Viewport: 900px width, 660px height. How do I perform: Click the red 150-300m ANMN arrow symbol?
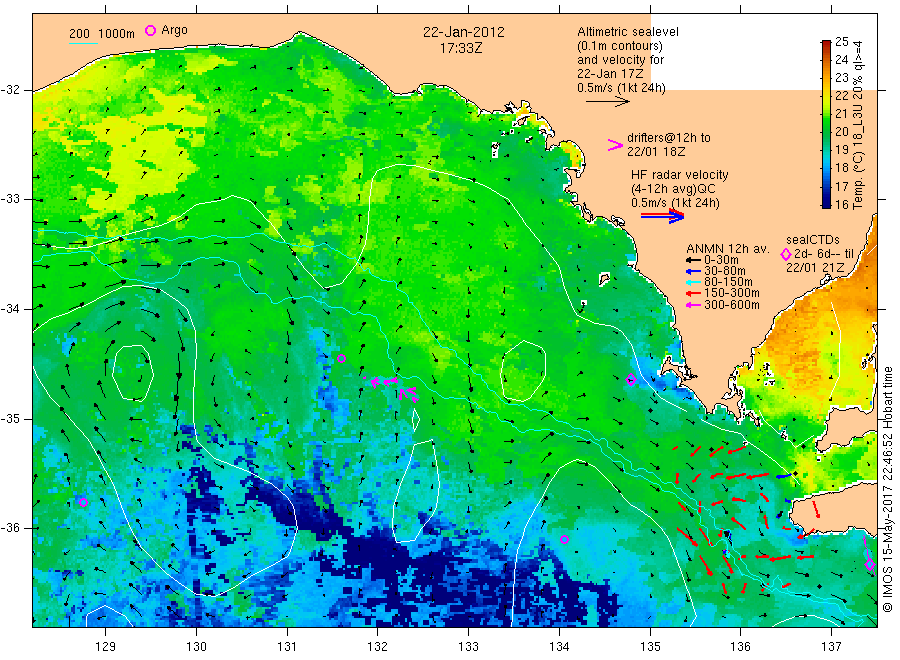pos(693,293)
